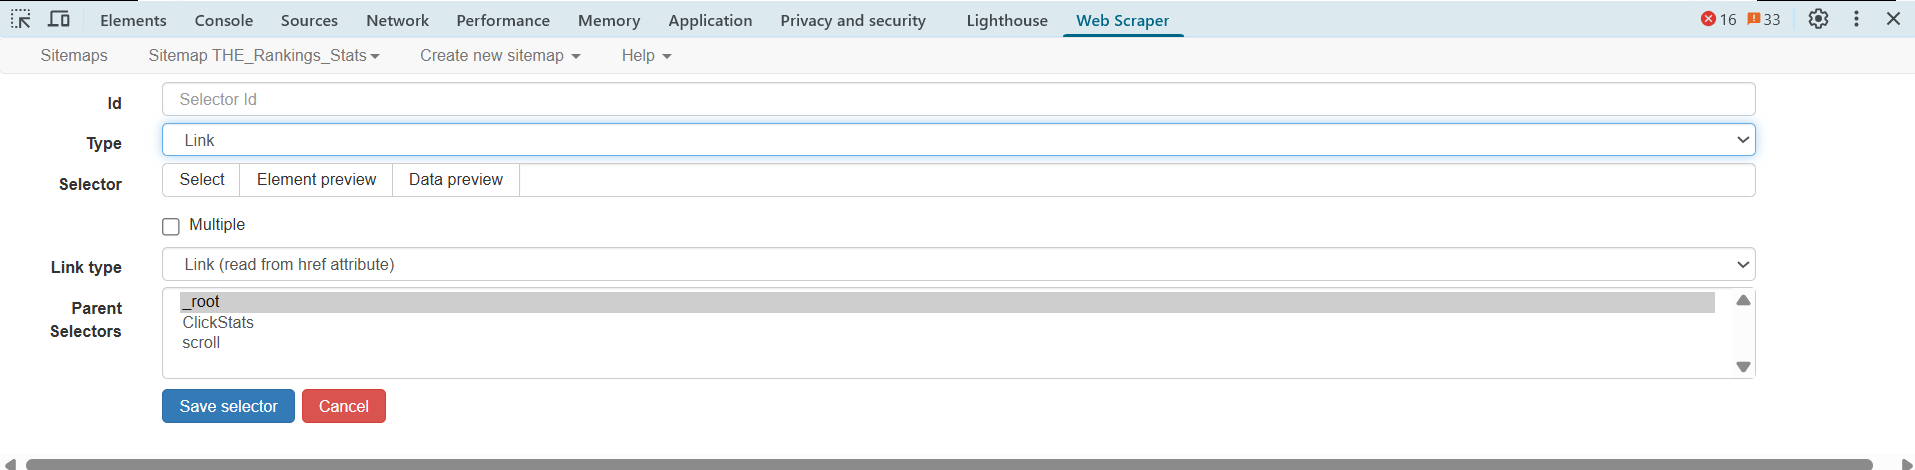Click the orange issues count indicator
This screenshot has width=1915, height=470.
(x=1764, y=19)
